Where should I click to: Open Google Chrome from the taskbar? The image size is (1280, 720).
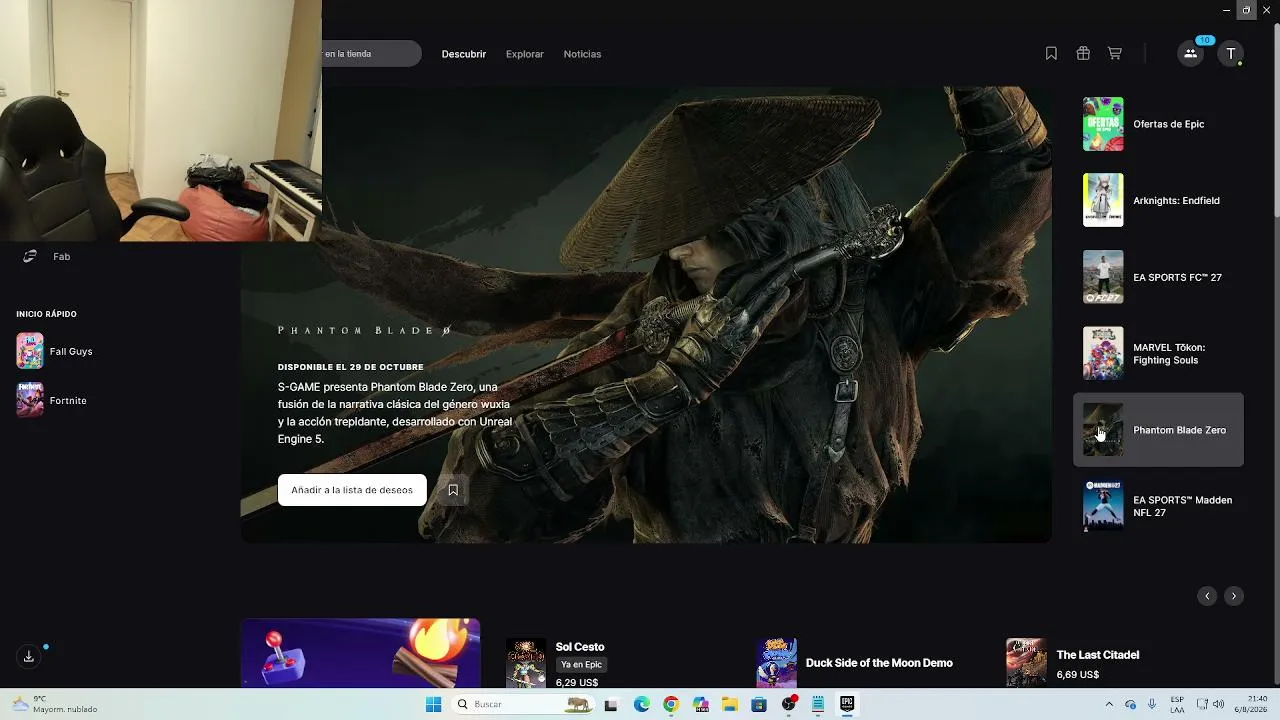click(x=671, y=704)
